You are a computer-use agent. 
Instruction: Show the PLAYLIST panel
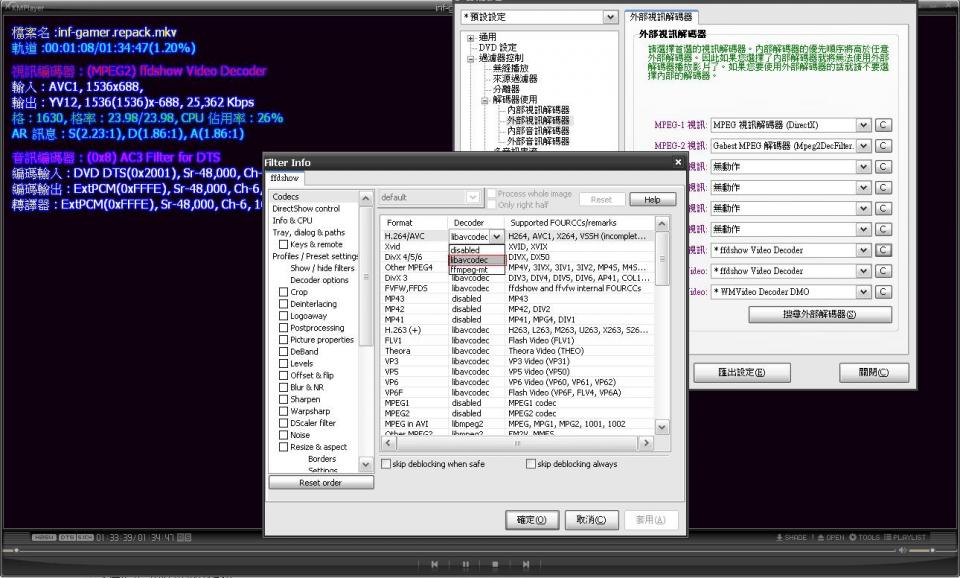(x=906, y=538)
